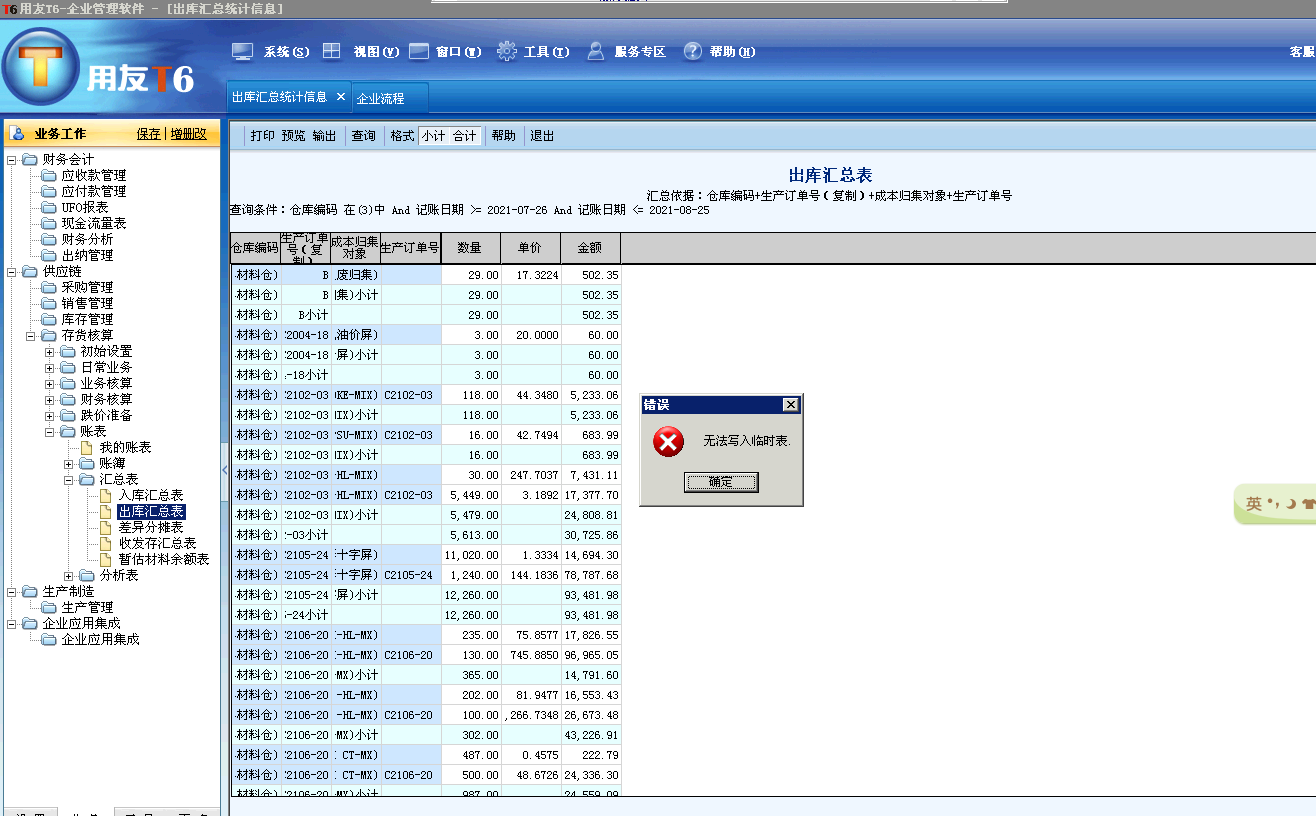1316x816 pixels.
Task: Click 打印 in the report toolbar
Action: tap(263, 136)
